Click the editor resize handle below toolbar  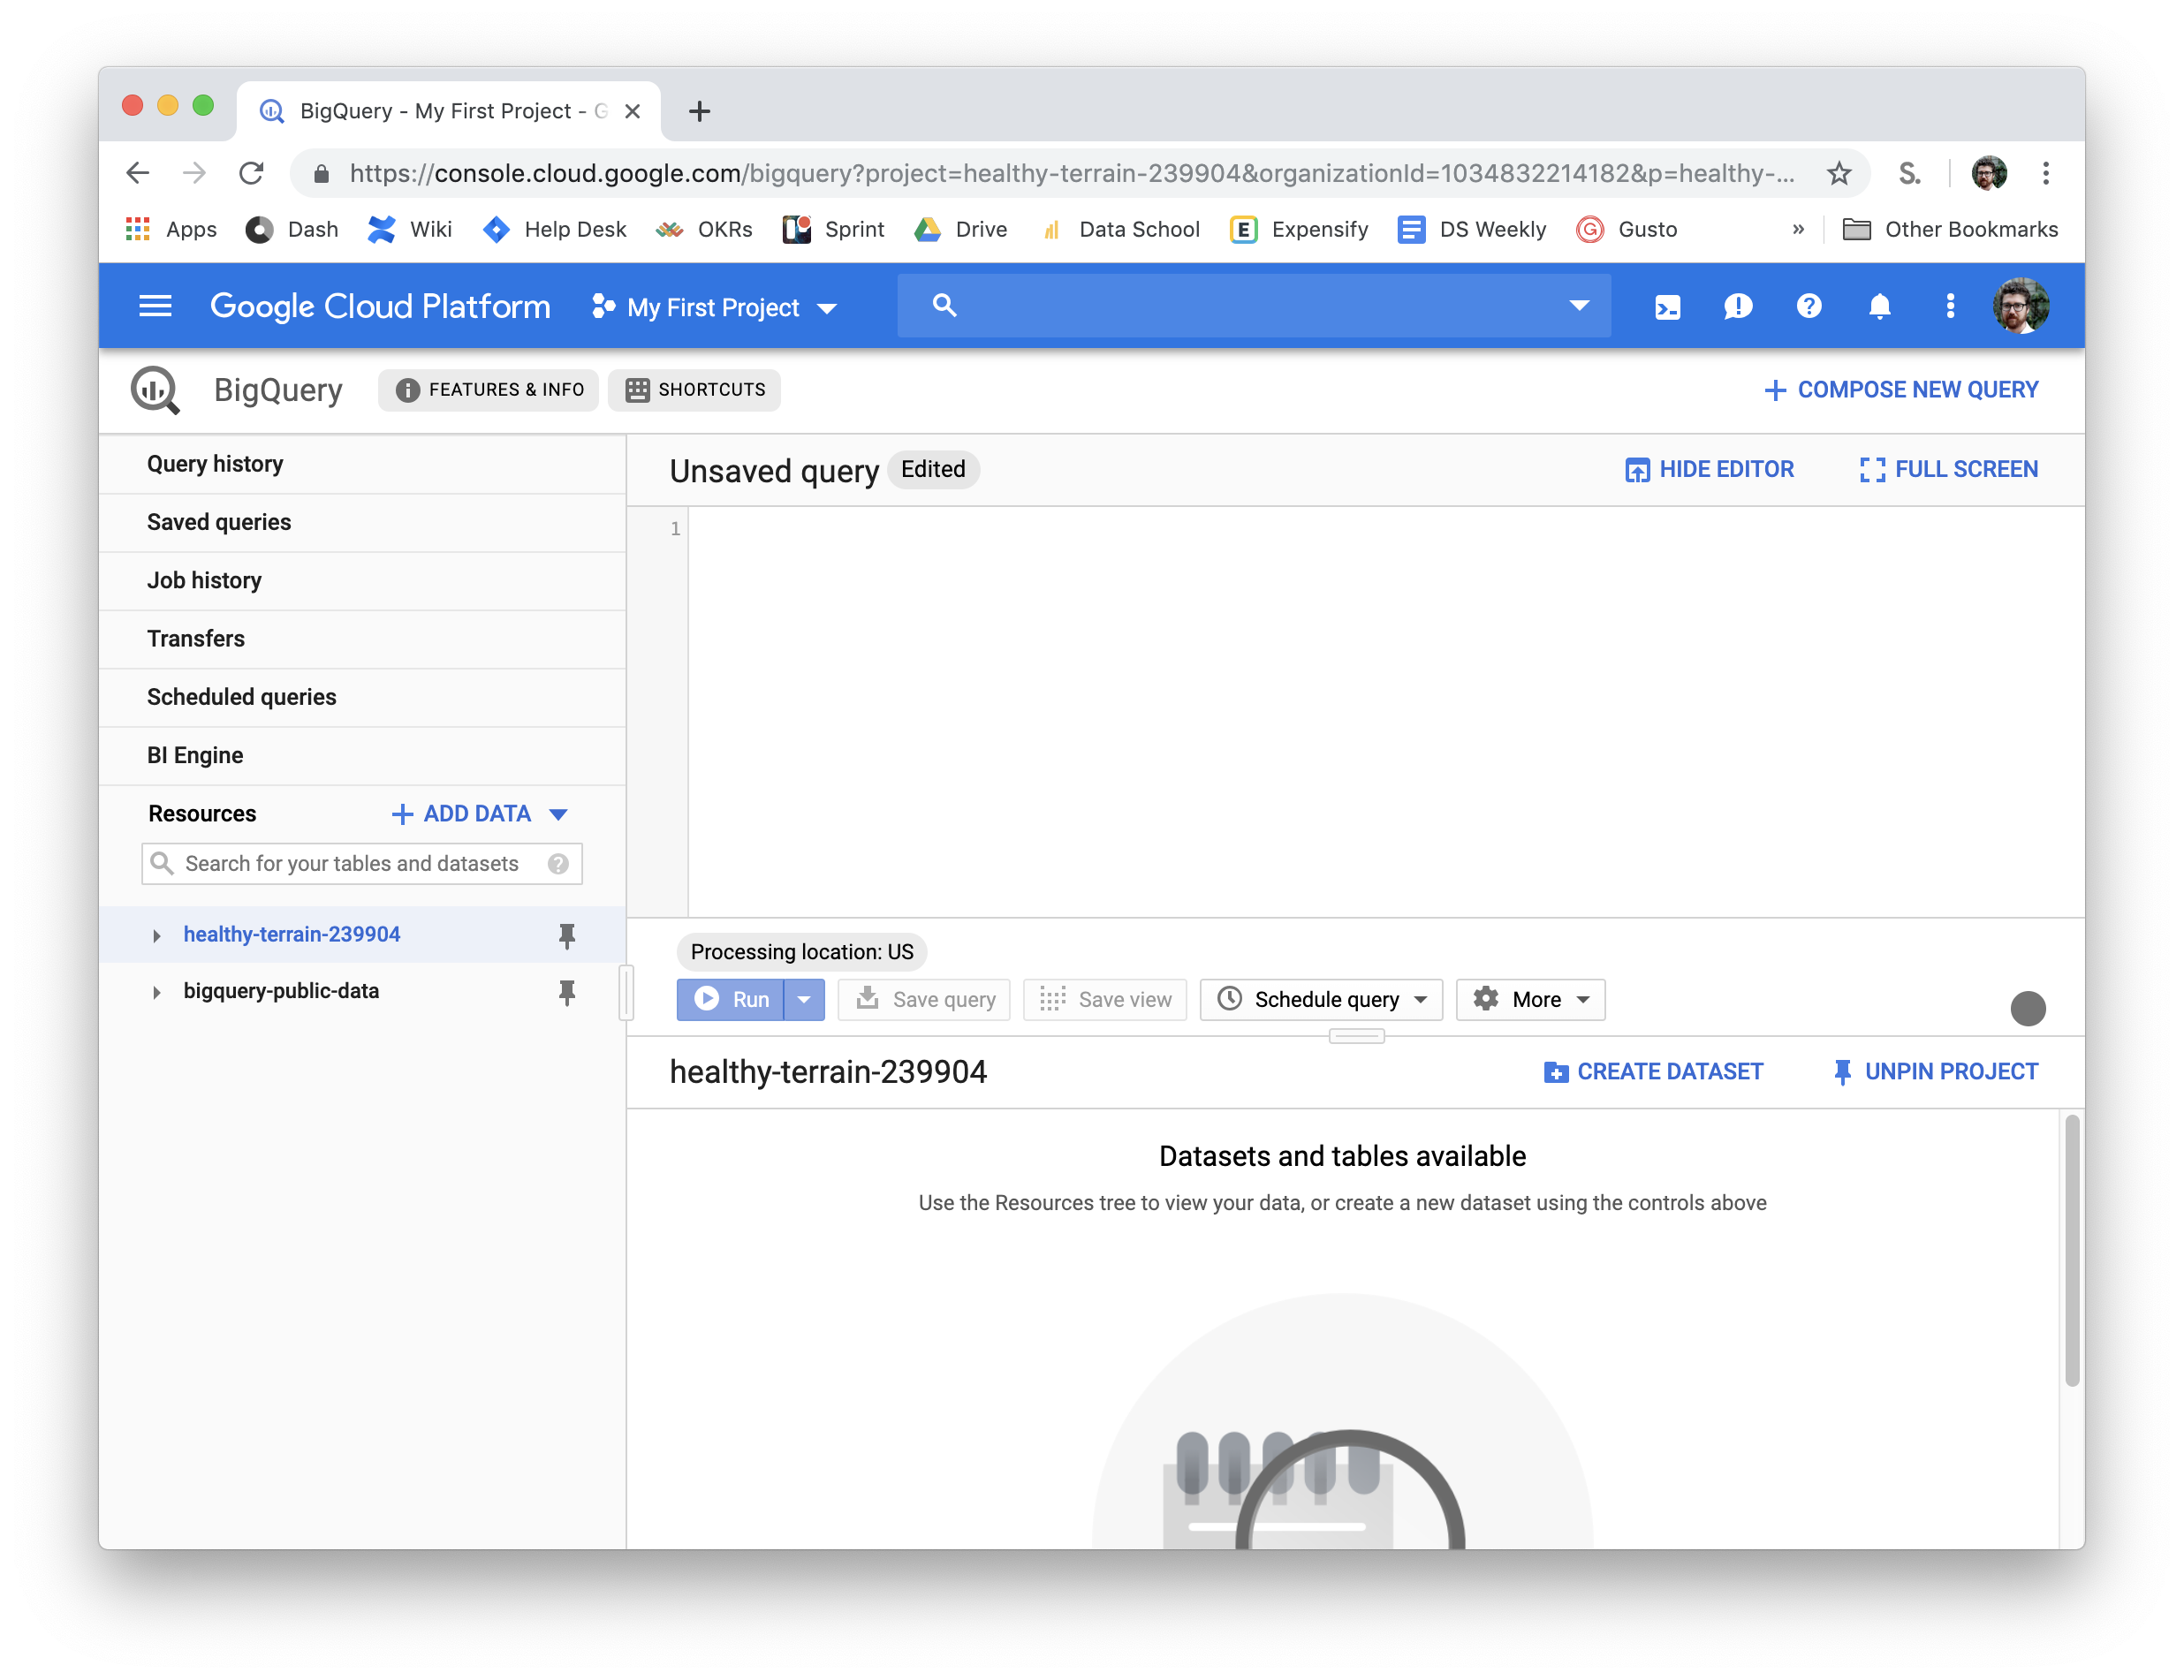click(1356, 1037)
